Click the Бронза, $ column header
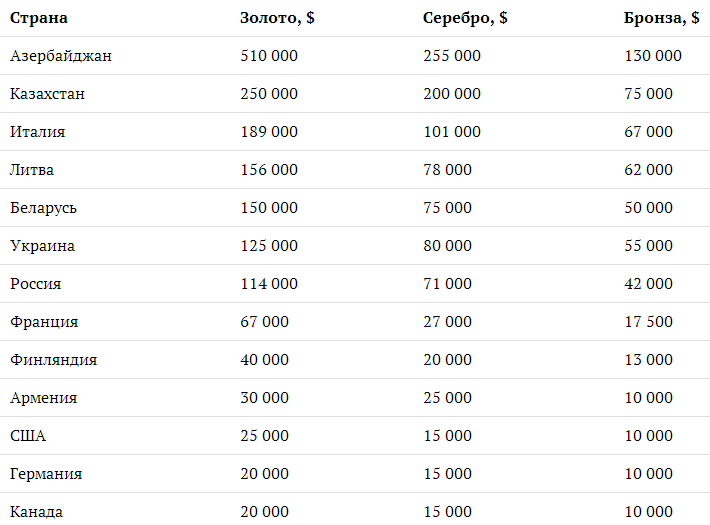710x525 pixels. pyautogui.click(x=662, y=18)
